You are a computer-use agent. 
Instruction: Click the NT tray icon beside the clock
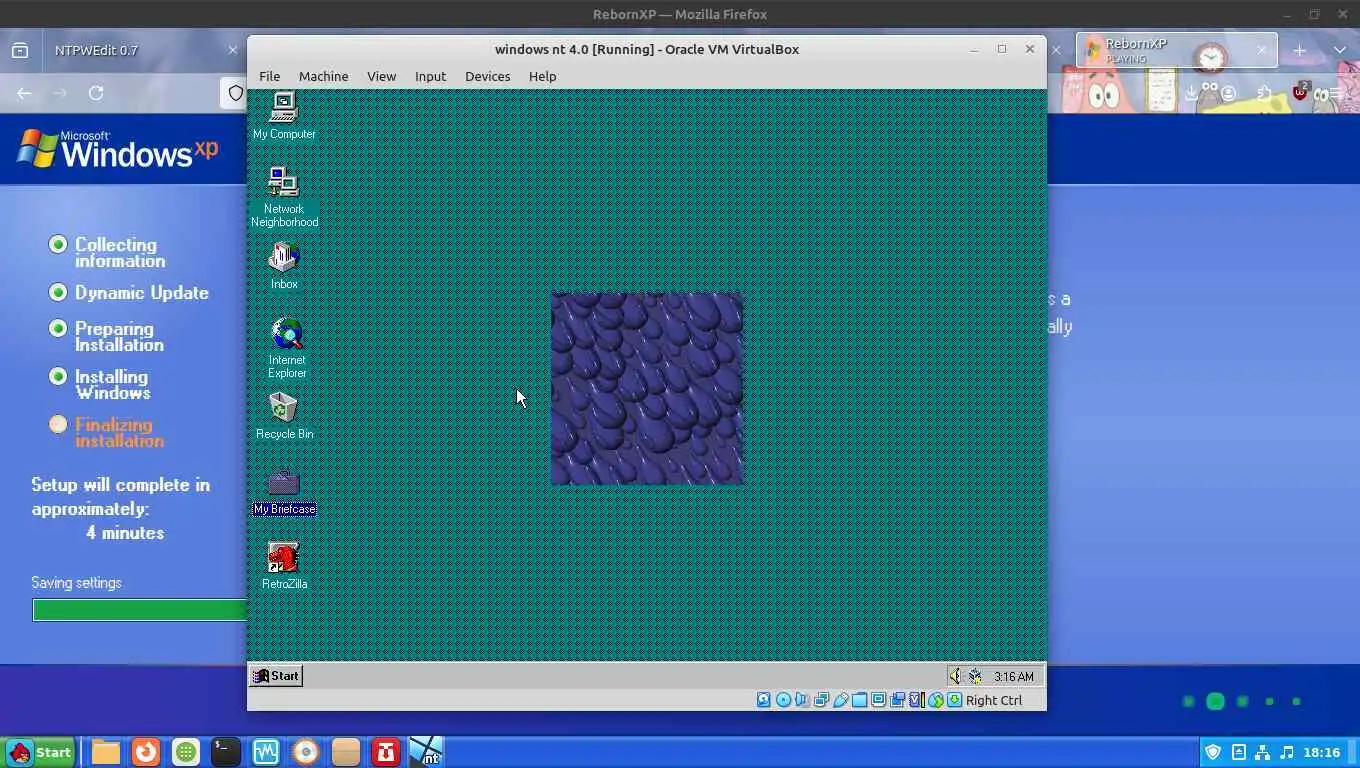[975, 676]
